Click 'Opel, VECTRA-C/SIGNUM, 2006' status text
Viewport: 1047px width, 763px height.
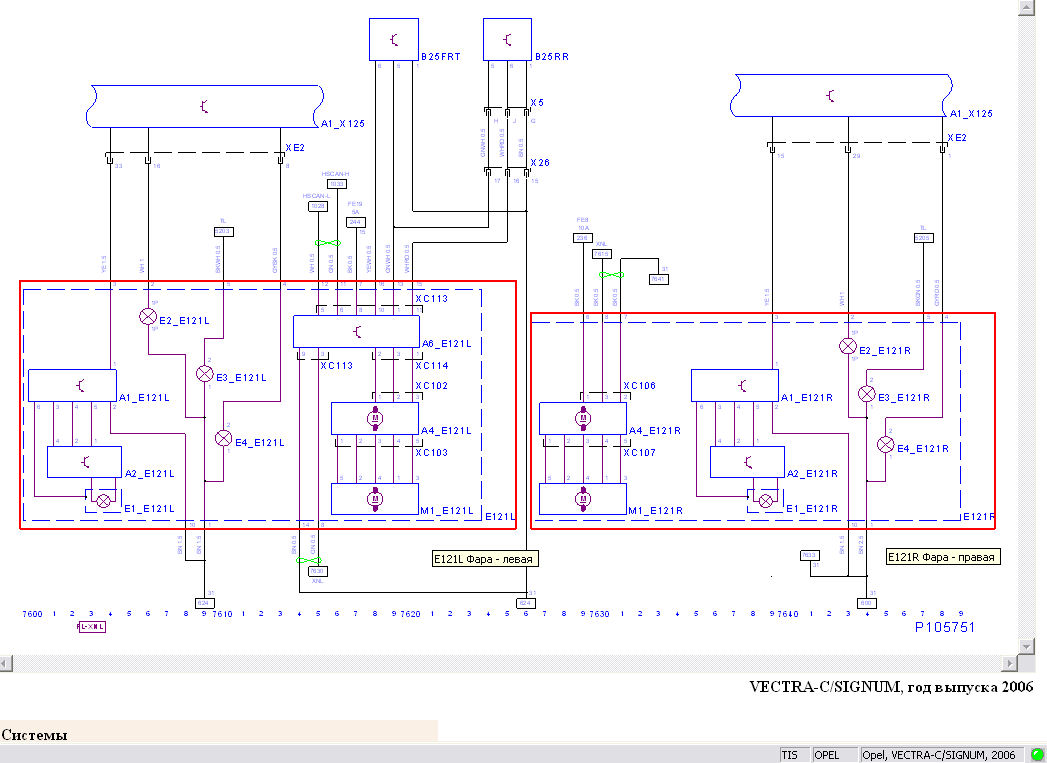[939, 755]
